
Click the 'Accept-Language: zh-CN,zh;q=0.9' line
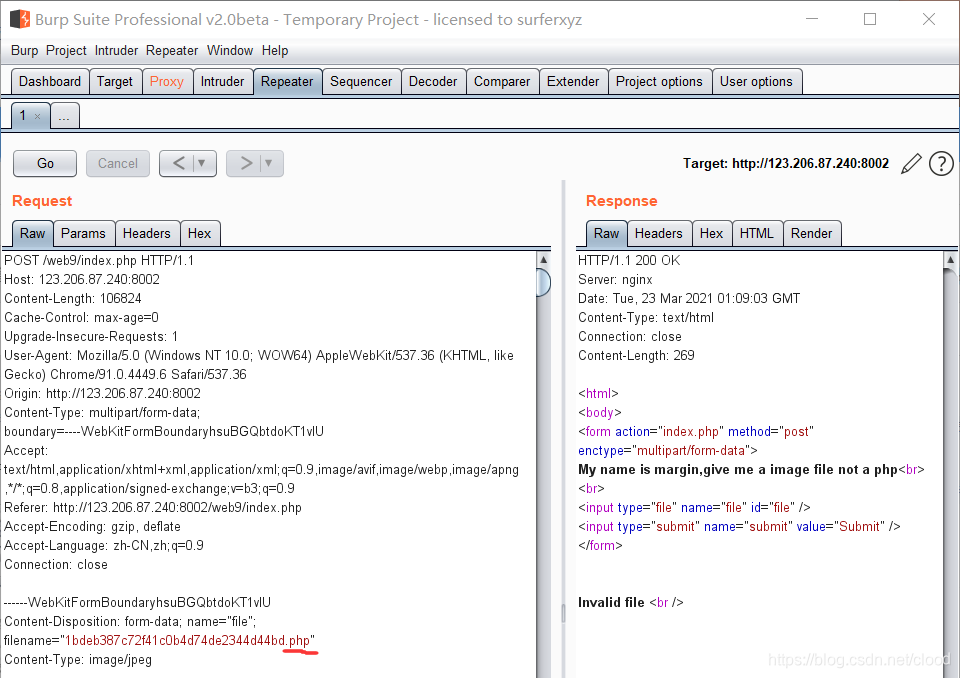coord(103,545)
